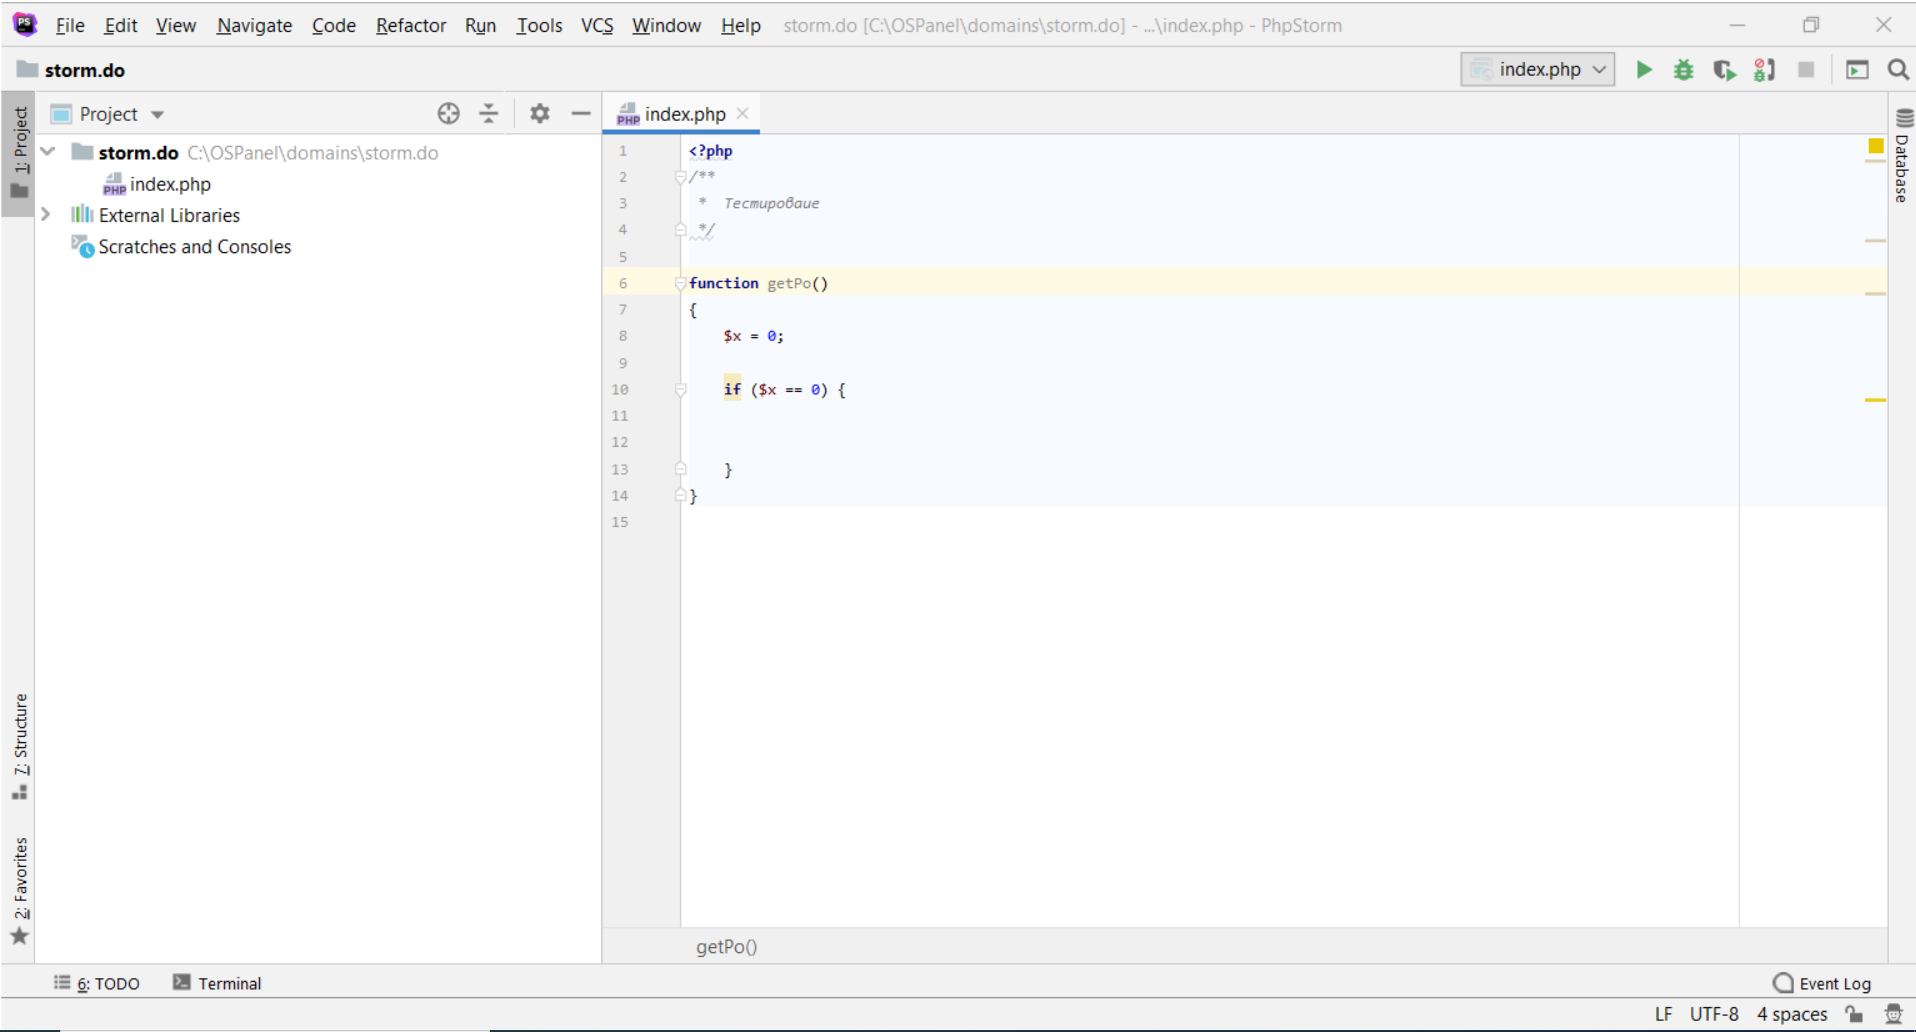Click the highlighted if keyword
Image resolution: width=1916 pixels, height=1032 pixels.
pos(732,390)
